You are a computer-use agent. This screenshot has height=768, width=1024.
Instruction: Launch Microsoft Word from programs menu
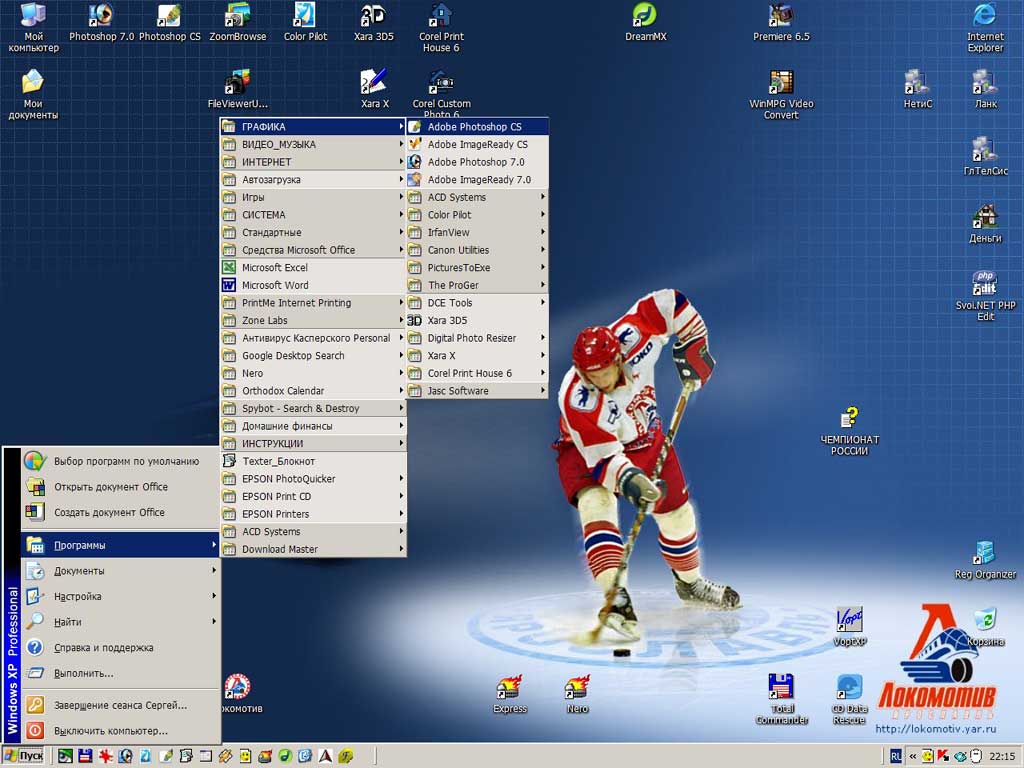point(313,285)
